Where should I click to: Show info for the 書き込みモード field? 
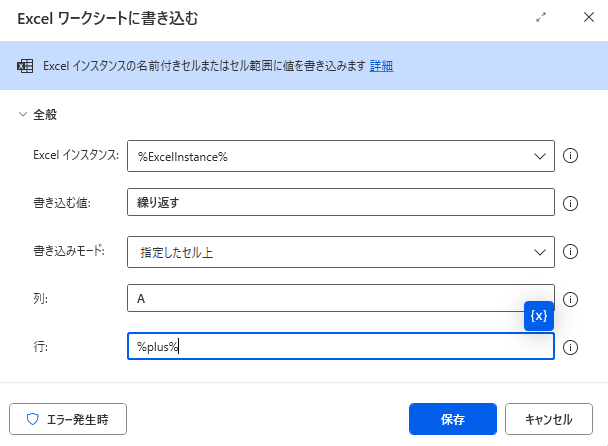pyautogui.click(x=570, y=252)
